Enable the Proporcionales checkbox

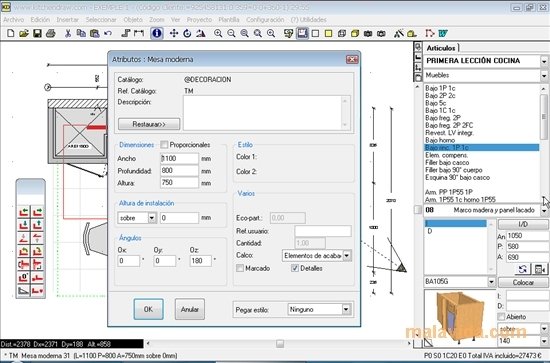tap(164, 144)
